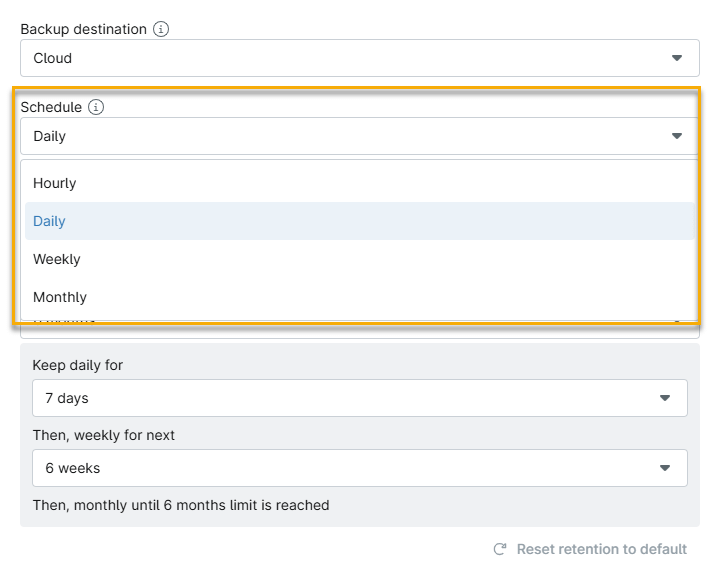Click the circular reset arrow icon
The width and height of the screenshot is (711, 571).
point(500,549)
